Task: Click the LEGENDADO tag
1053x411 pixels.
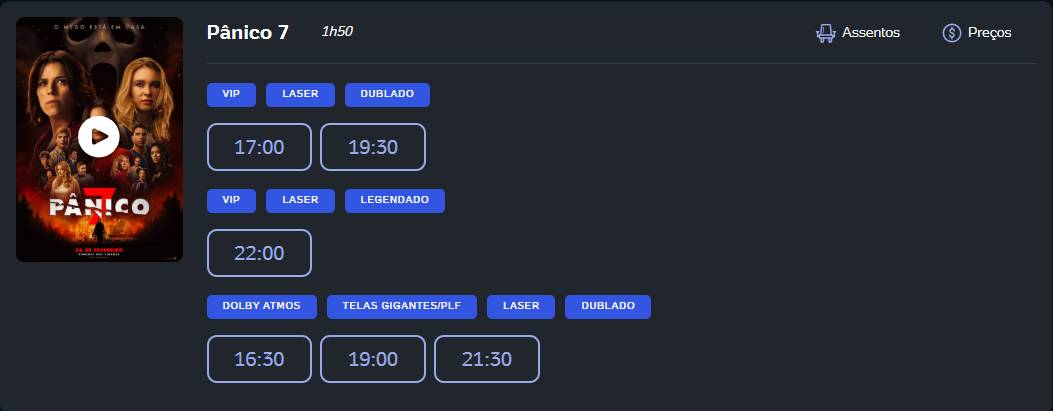Action: (394, 200)
